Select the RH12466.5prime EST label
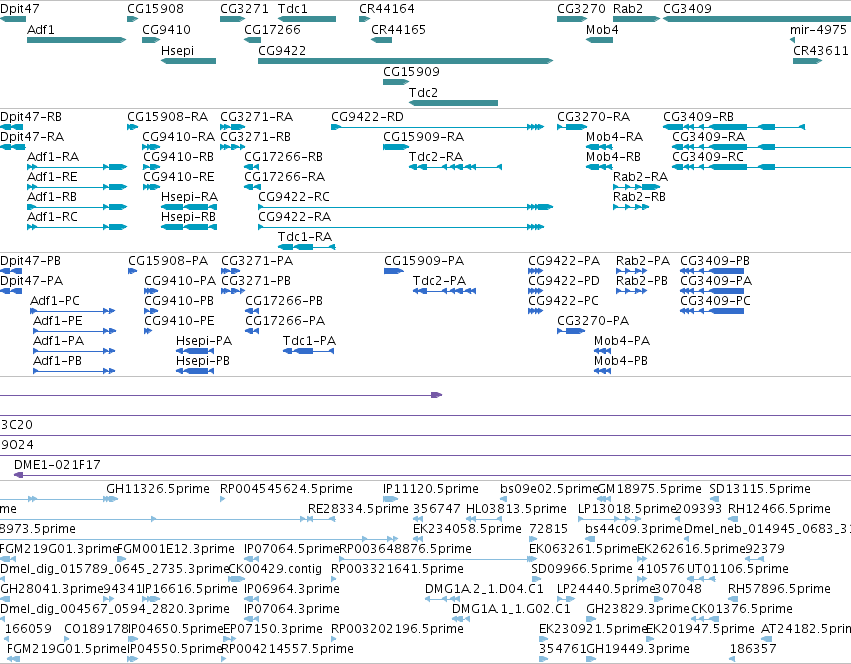 click(x=779, y=509)
